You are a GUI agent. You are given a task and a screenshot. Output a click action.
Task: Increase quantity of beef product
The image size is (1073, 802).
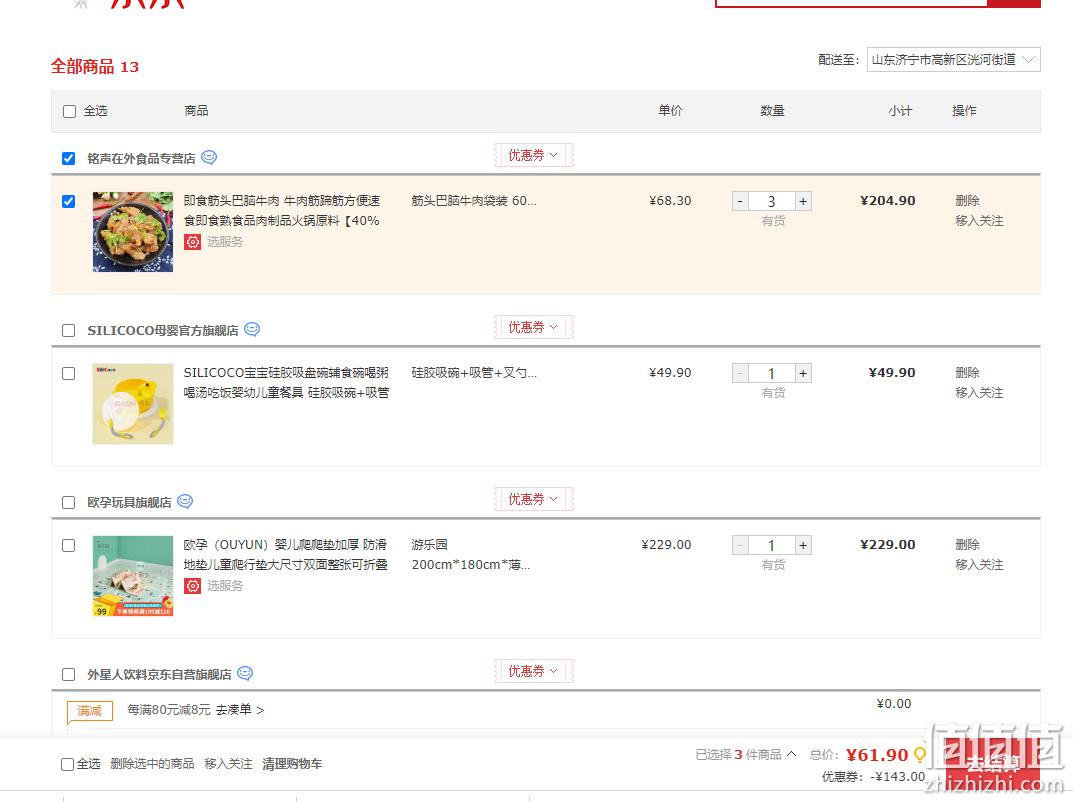[x=803, y=201]
